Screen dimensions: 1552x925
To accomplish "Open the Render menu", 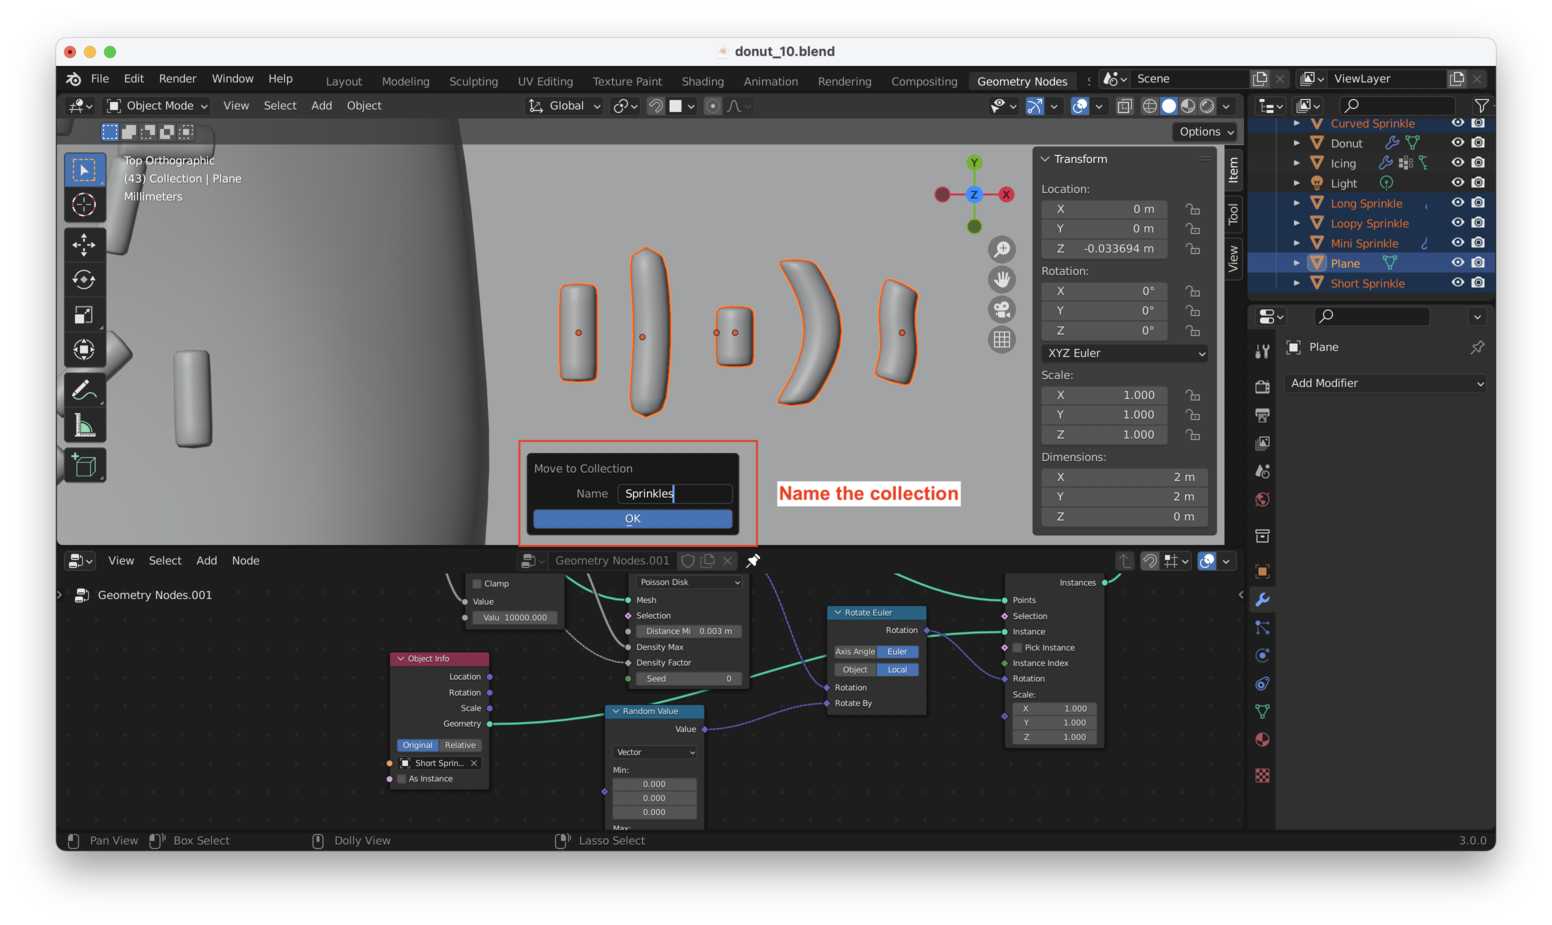I will point(177,79).
